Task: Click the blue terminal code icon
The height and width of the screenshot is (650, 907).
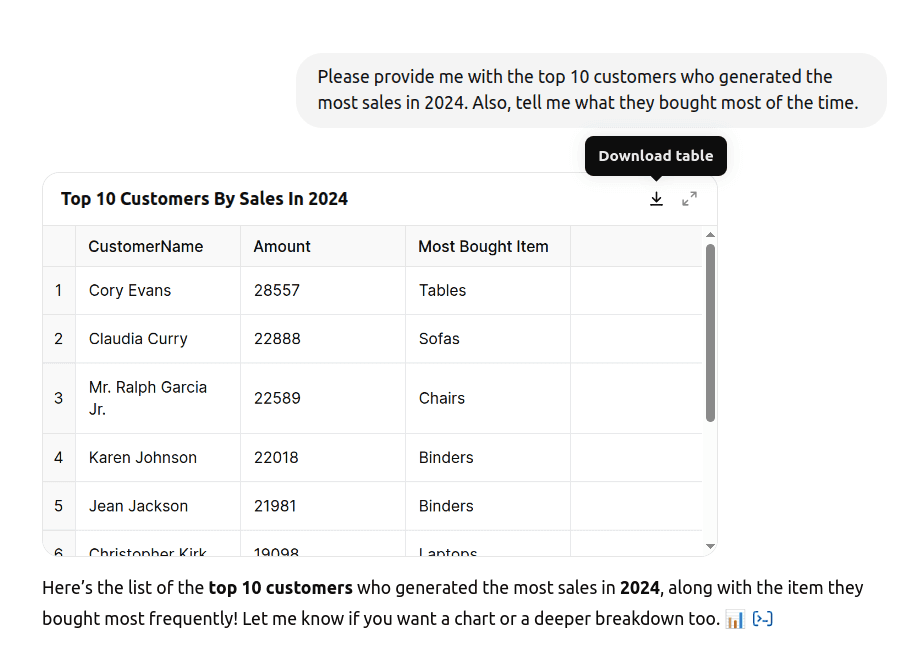Action: pyautogui.click(x=762, y=619)
